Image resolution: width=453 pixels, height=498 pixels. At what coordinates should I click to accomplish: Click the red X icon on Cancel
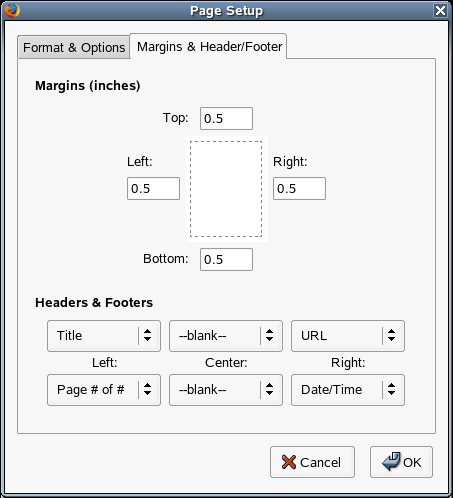pos(289,462)
